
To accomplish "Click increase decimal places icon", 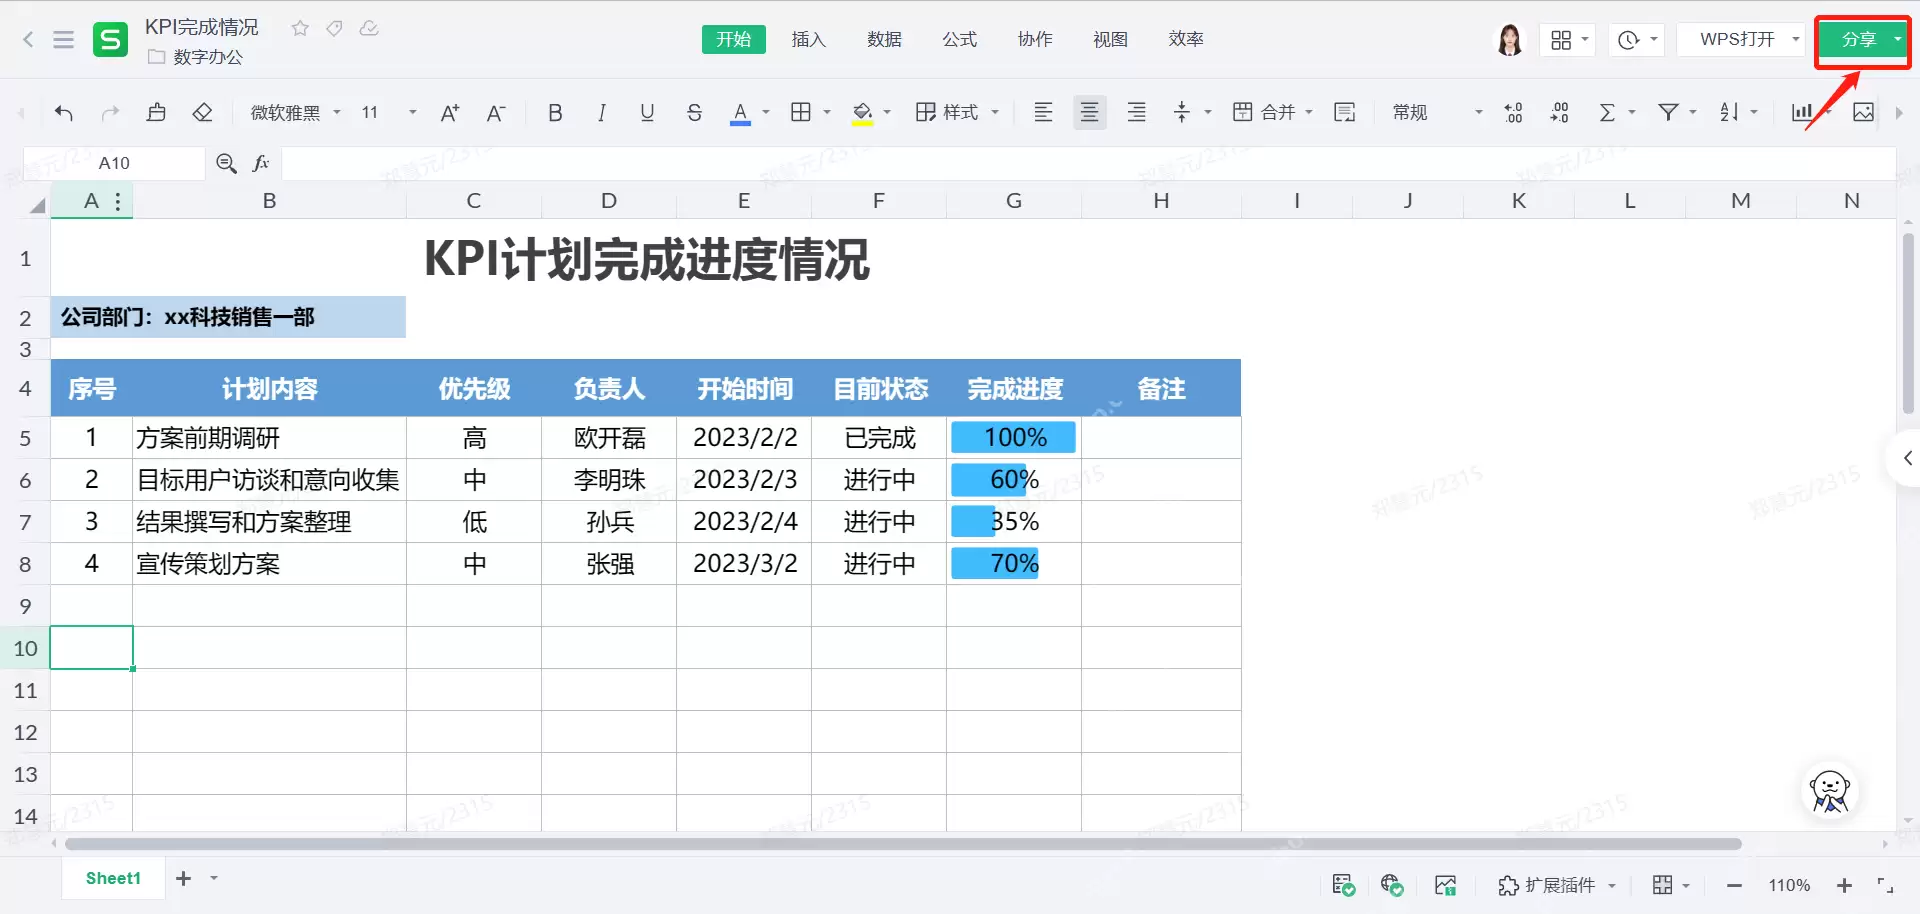I will (x=1514, y=112).
